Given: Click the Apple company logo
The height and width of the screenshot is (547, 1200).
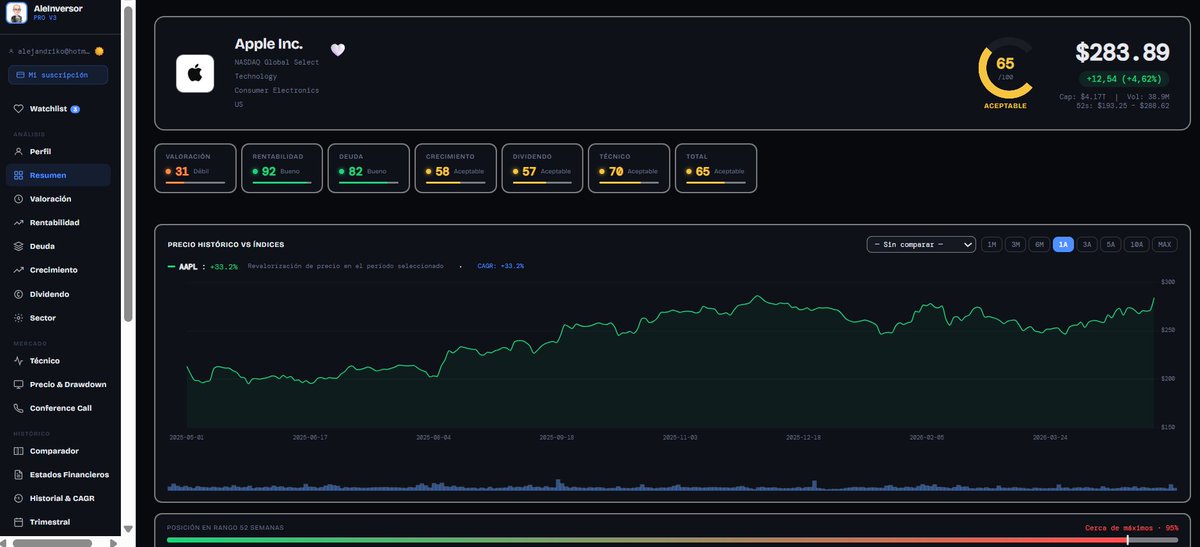Looking at the screenshot, I should coord(195,73).
